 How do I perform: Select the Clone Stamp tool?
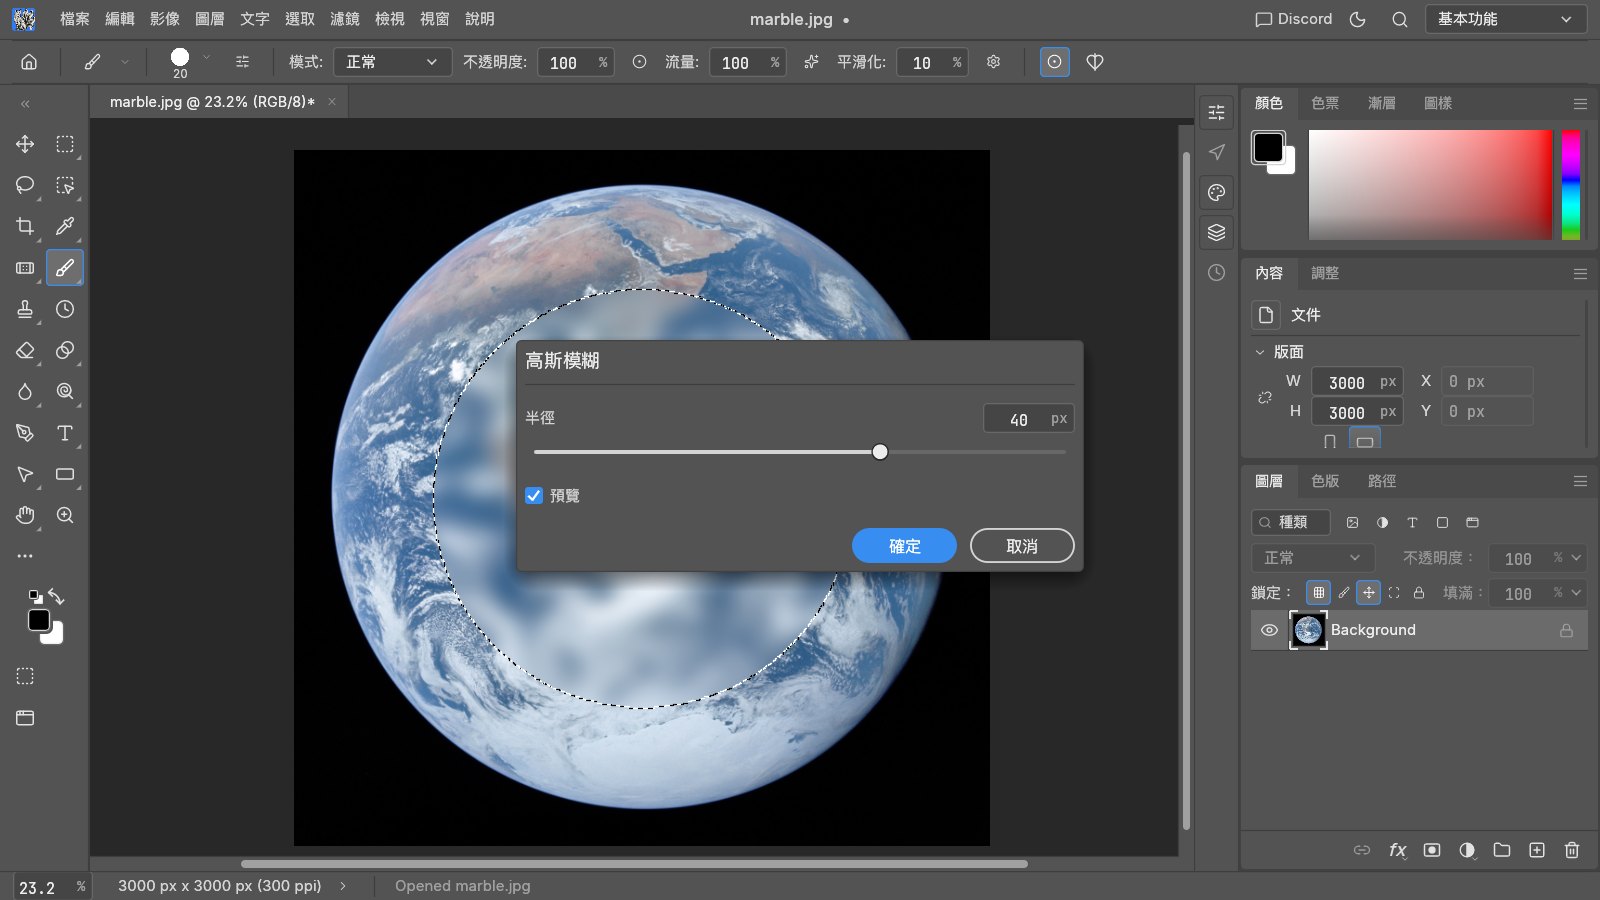tap(25, 309)
